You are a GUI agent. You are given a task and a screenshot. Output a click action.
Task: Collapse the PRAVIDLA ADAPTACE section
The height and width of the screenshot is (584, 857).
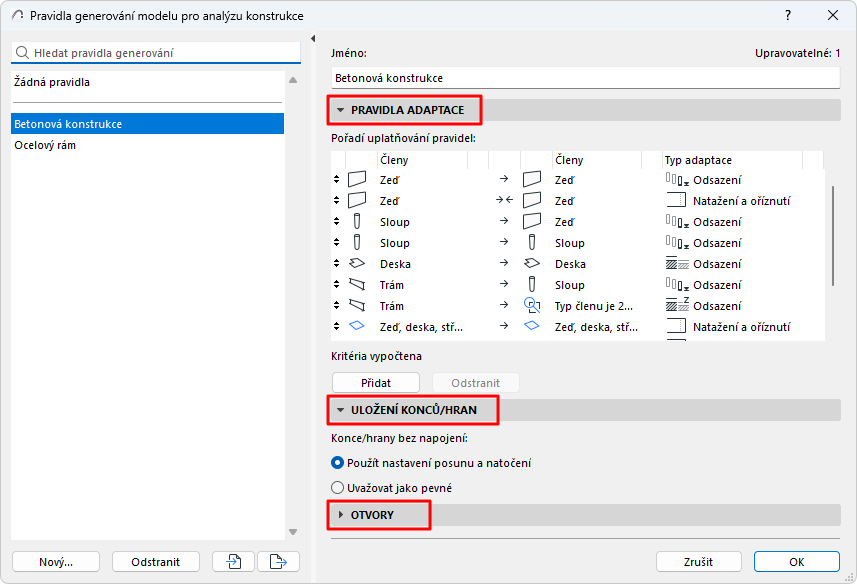pyautogui.click(x=341, y=109)
